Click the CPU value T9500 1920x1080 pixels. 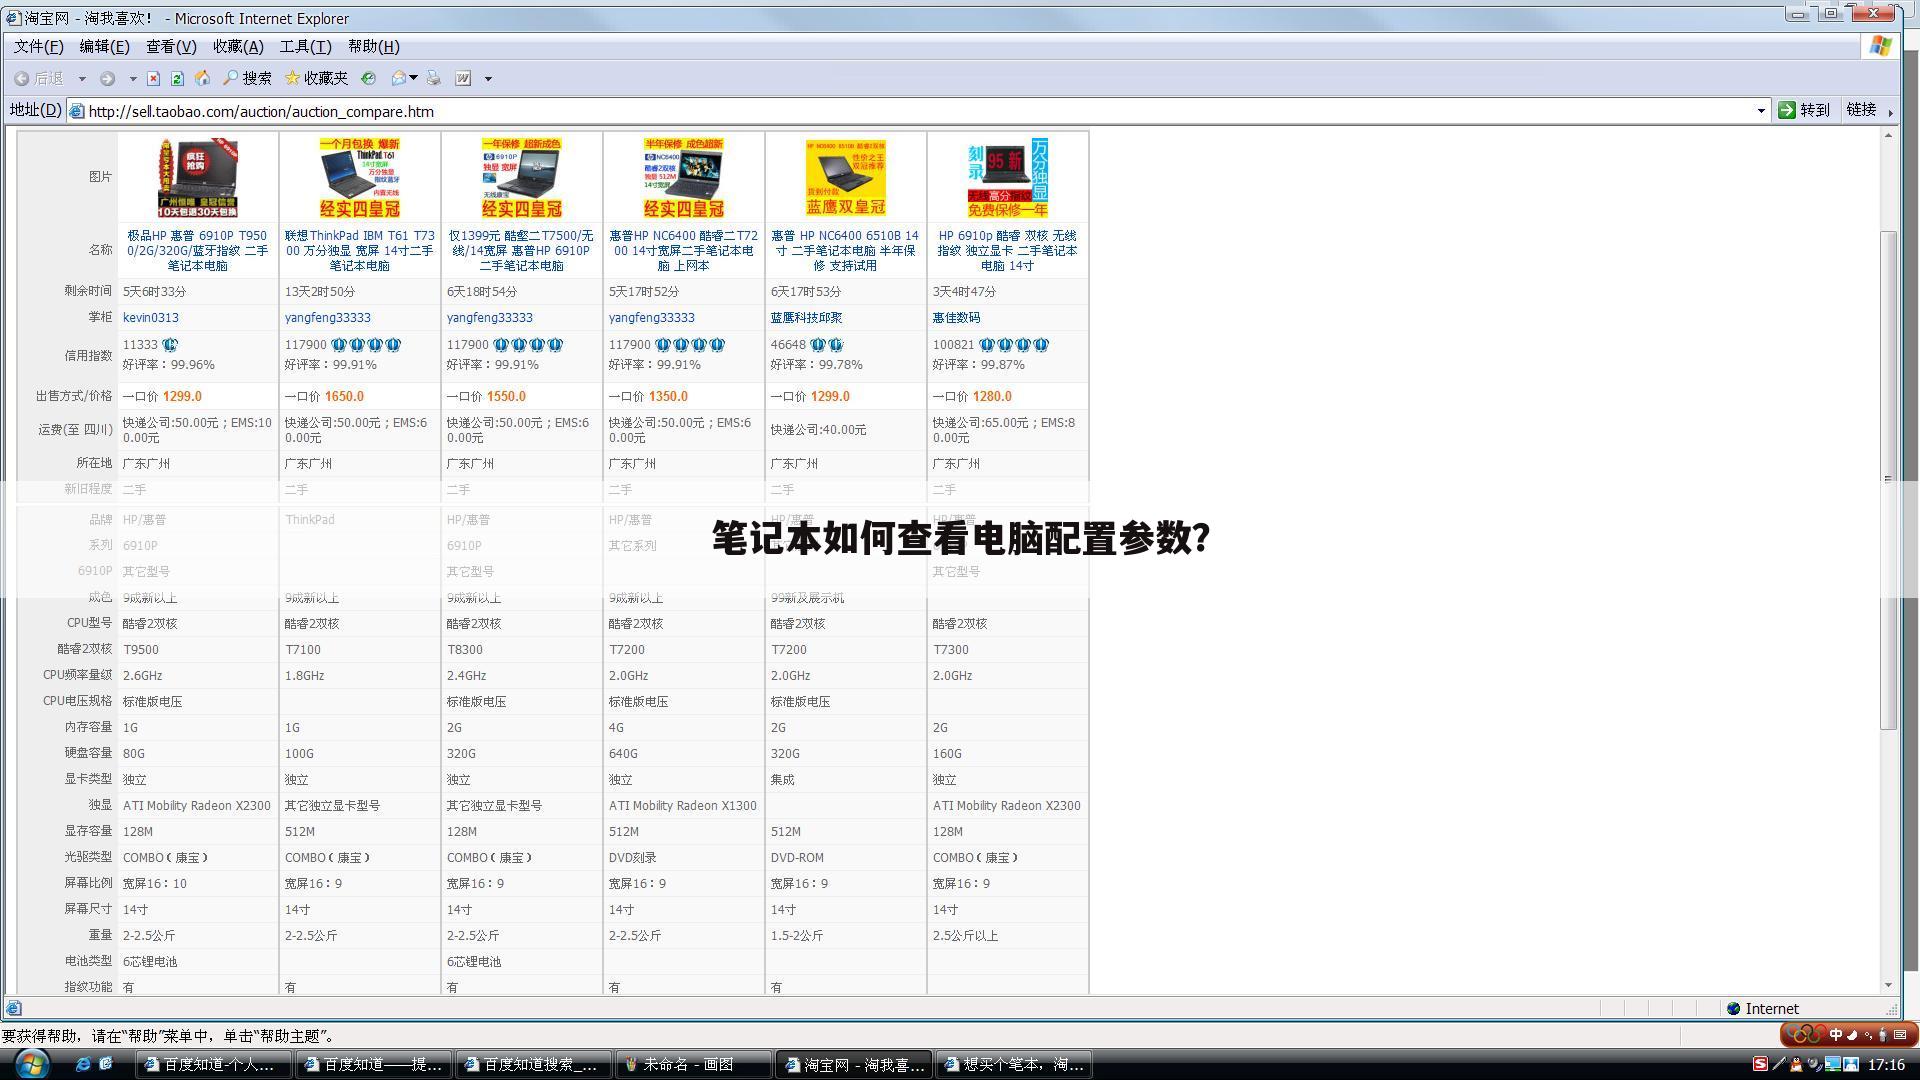(141, 650)
